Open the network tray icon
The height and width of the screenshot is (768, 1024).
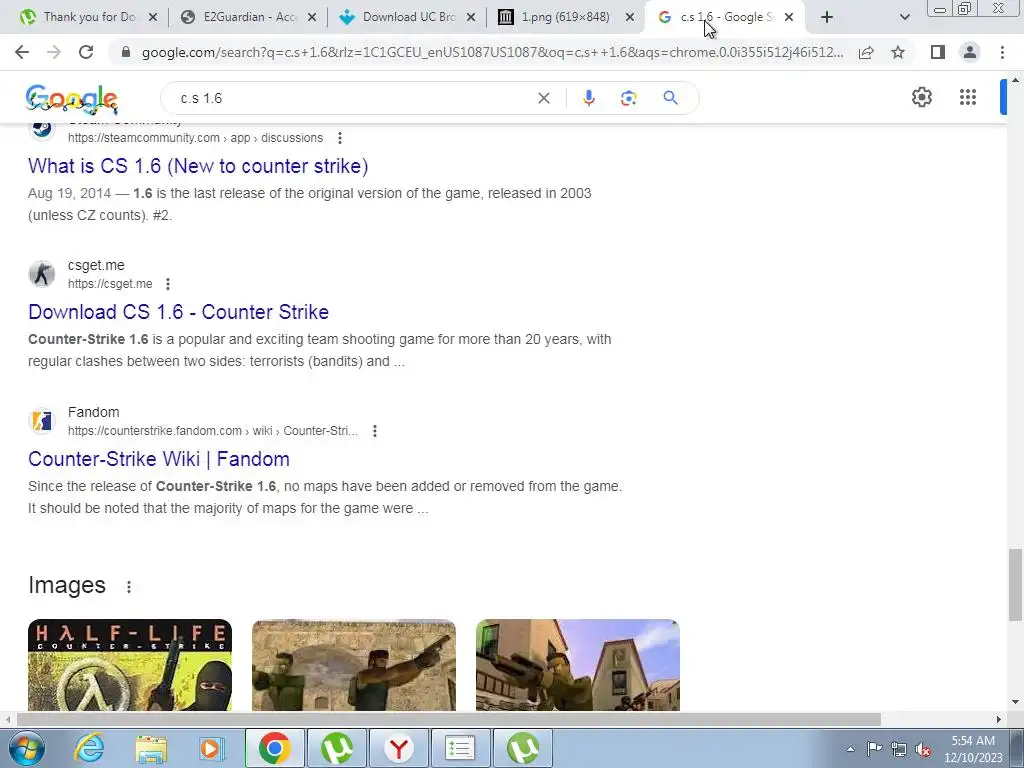click(x=899, y=749)
